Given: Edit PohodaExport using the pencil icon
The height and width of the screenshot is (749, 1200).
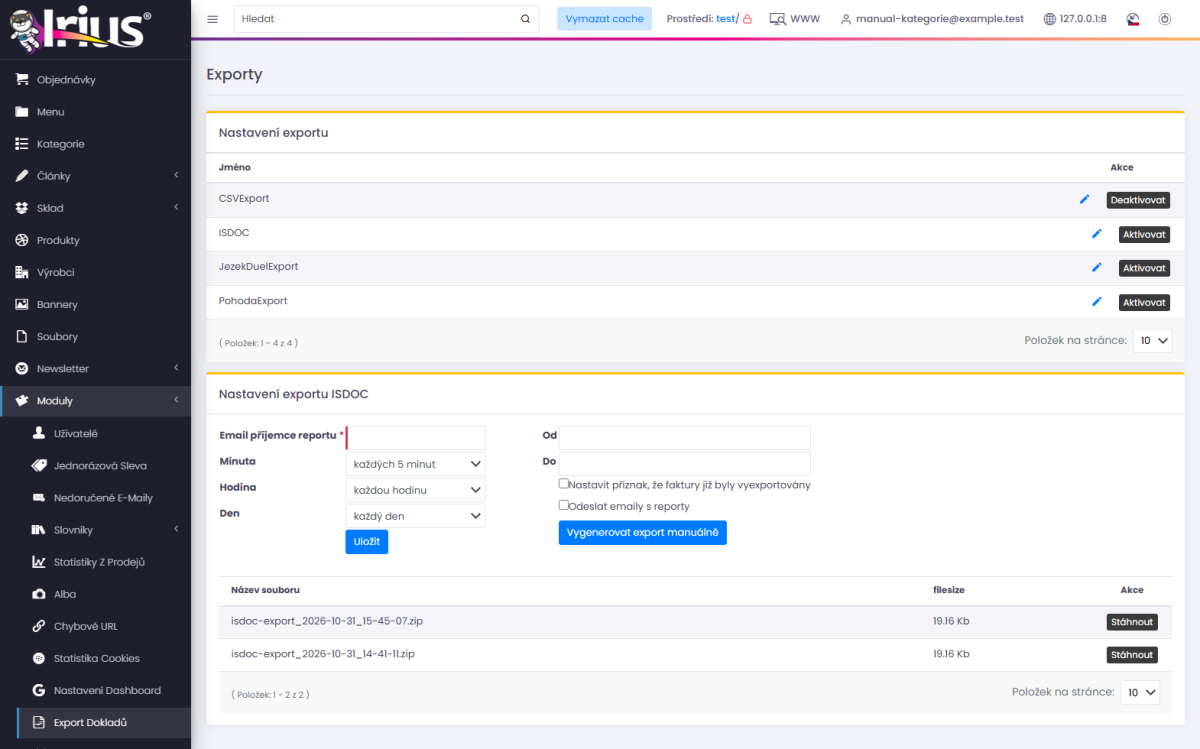Looking at the screenshot, I should (x=1096, y=302).
